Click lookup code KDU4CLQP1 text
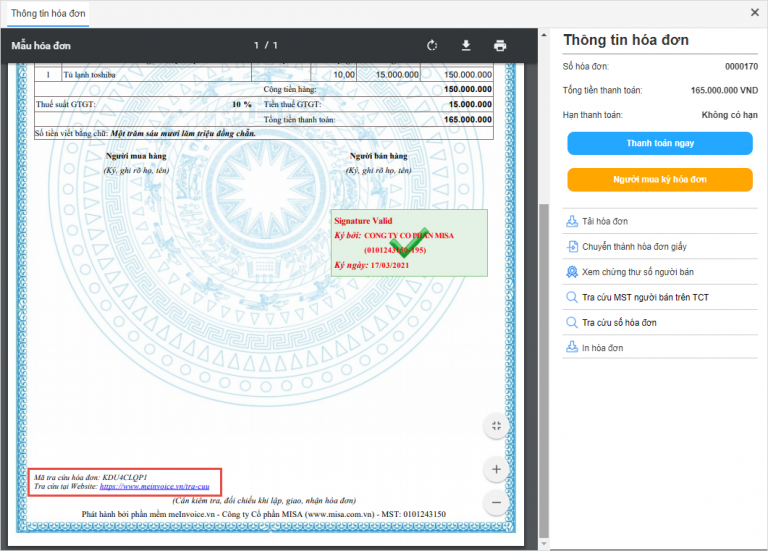The image size is (768, 551). click(125, 477)
